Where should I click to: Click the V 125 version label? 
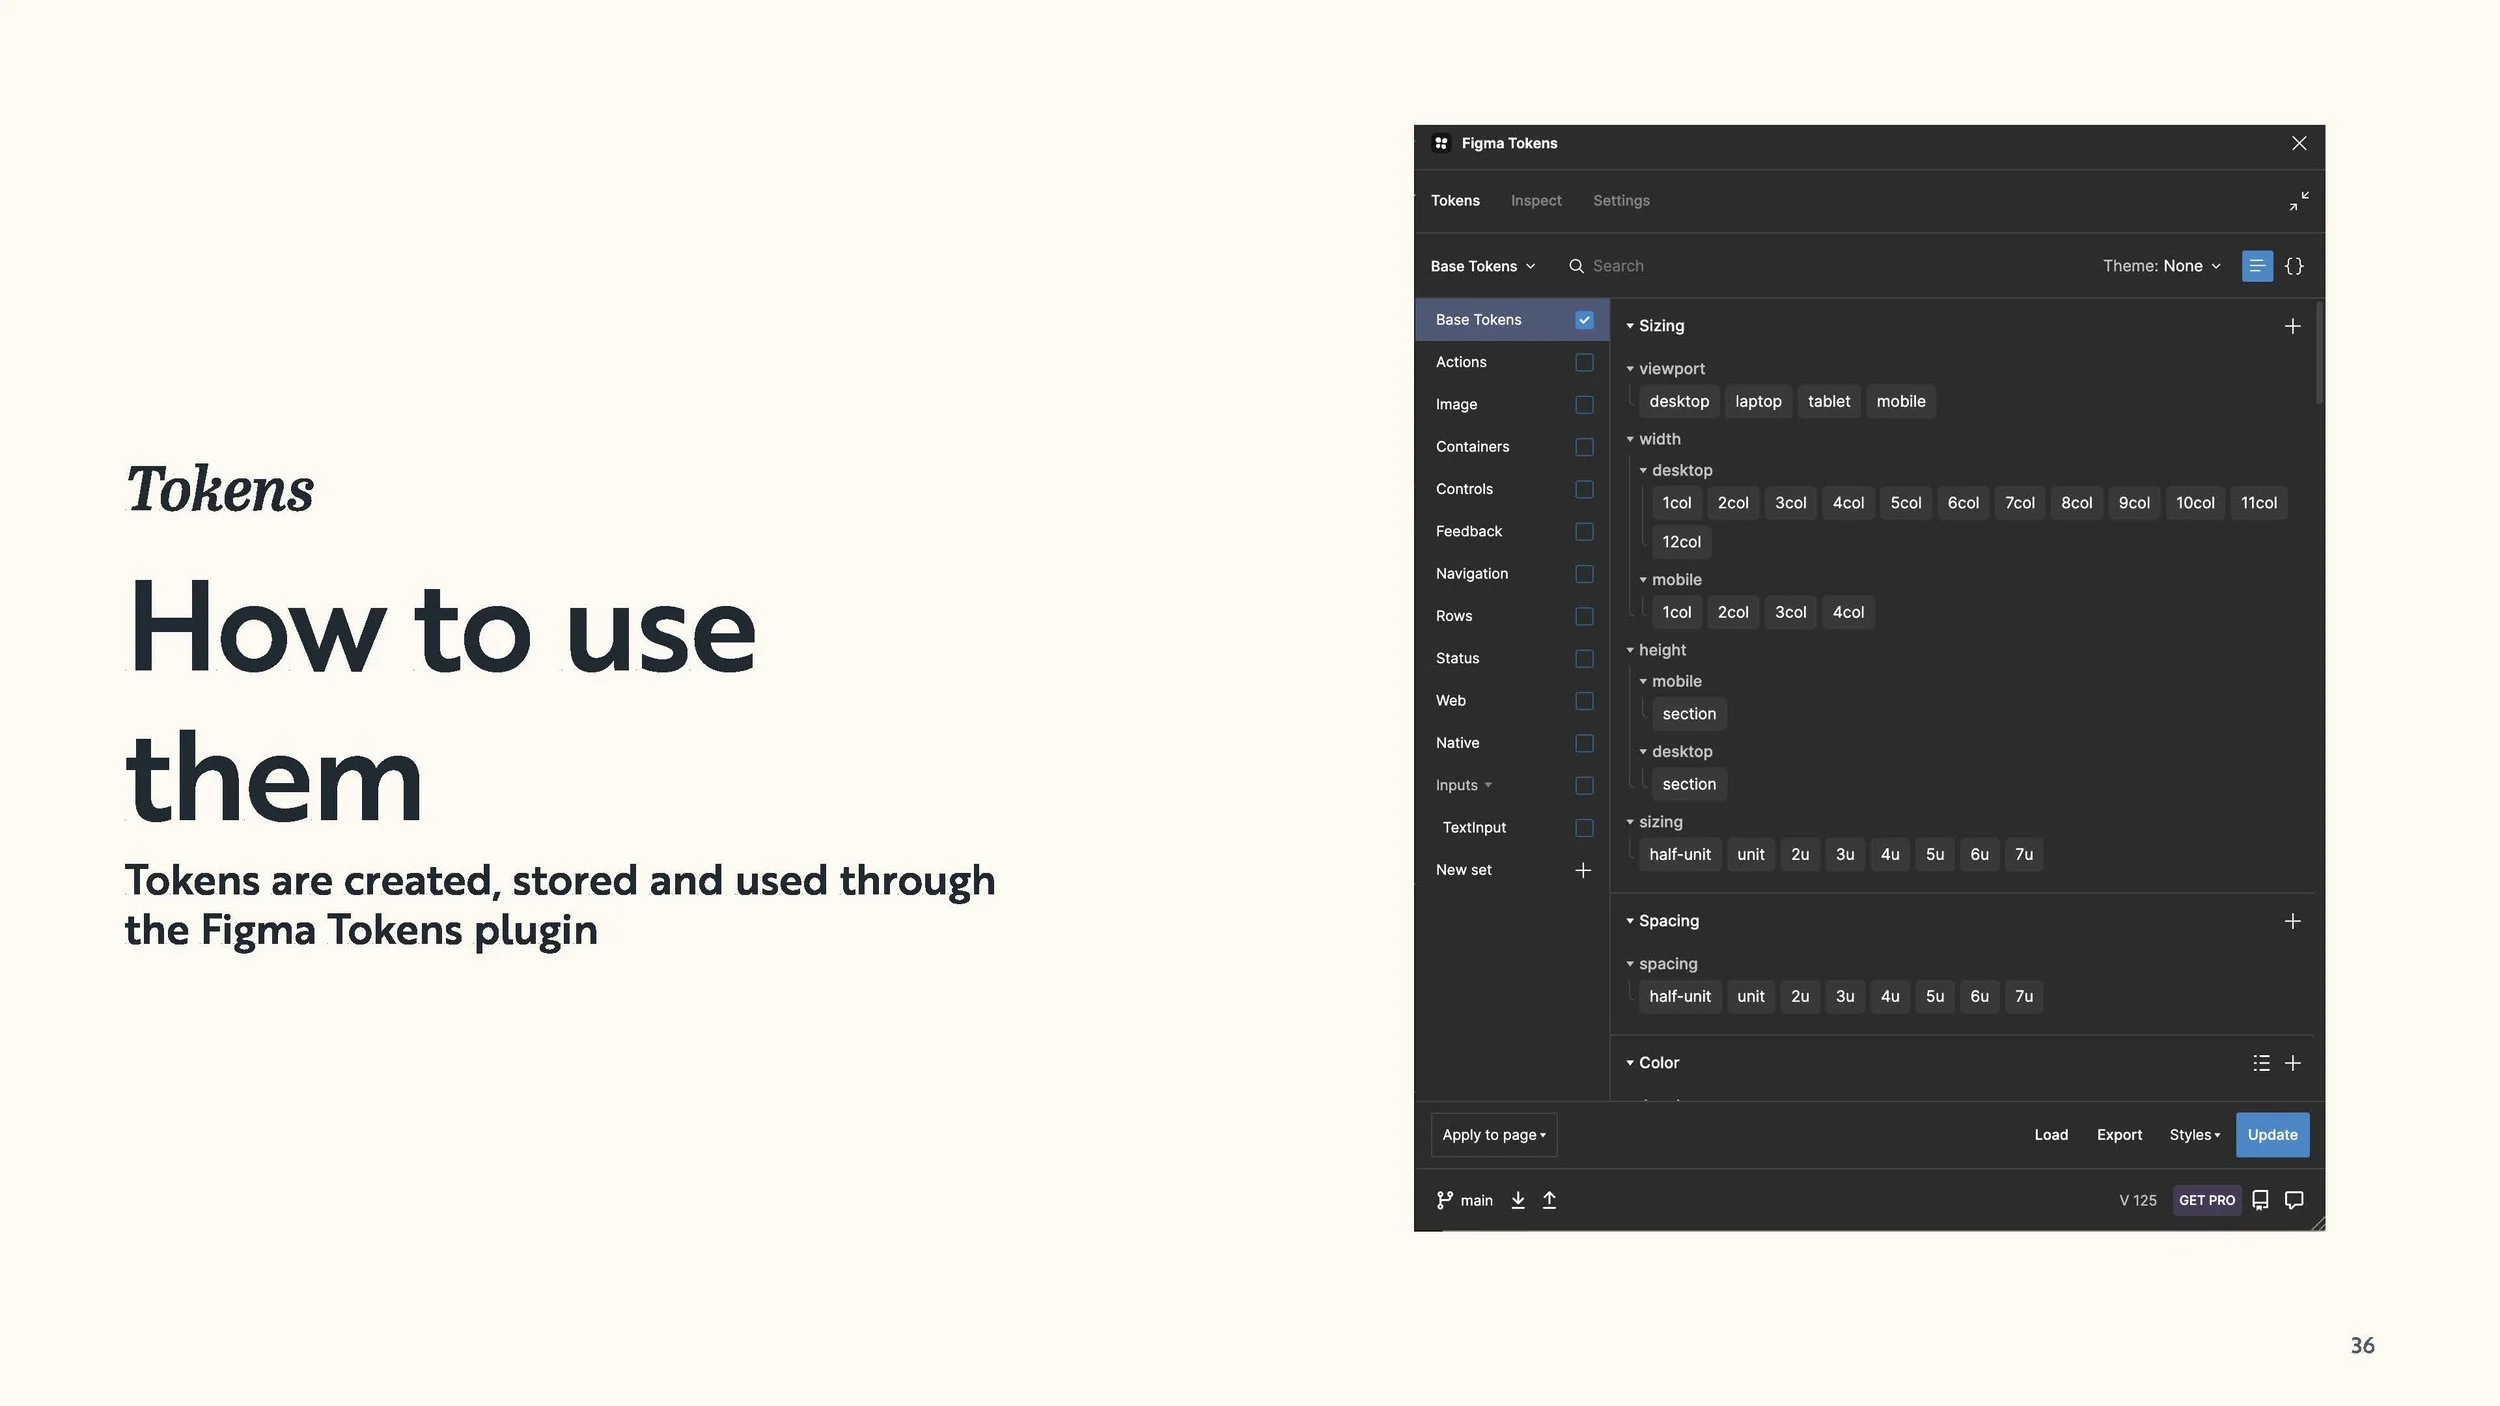click(x=2137, y=1200)
